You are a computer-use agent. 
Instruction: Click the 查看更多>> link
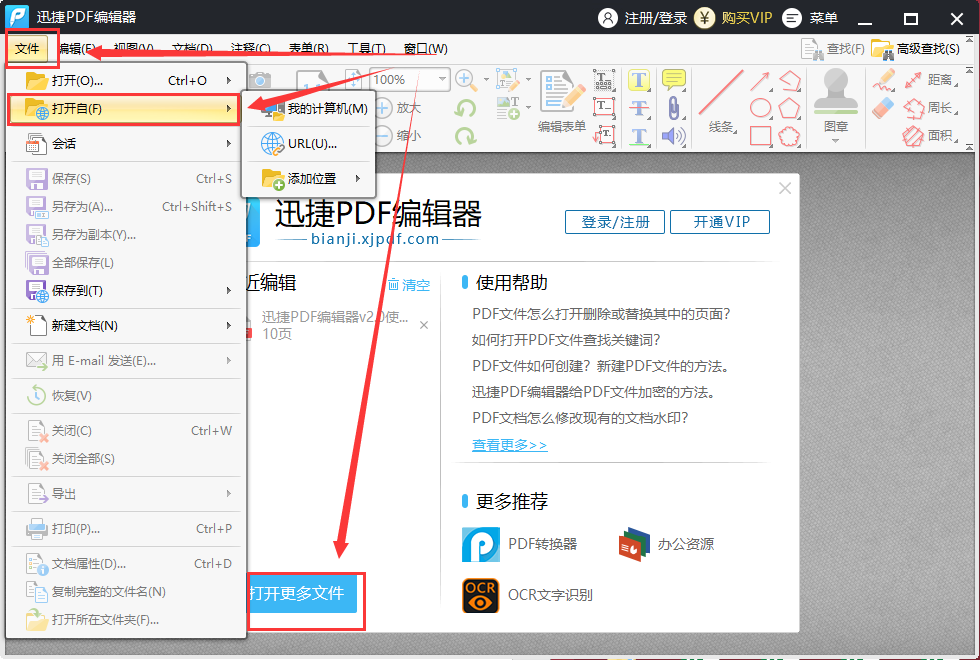click(509, 446)
